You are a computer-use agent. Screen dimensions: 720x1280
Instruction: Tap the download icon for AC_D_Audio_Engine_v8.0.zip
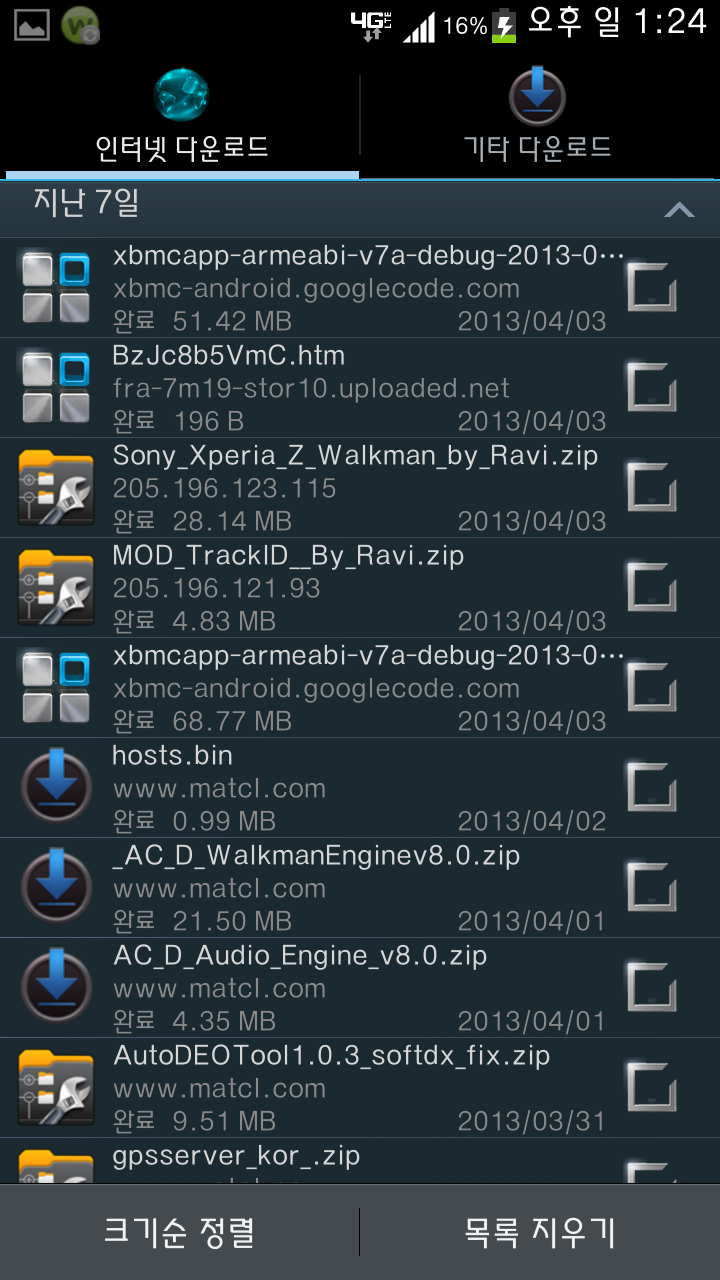tap(56, 988)
